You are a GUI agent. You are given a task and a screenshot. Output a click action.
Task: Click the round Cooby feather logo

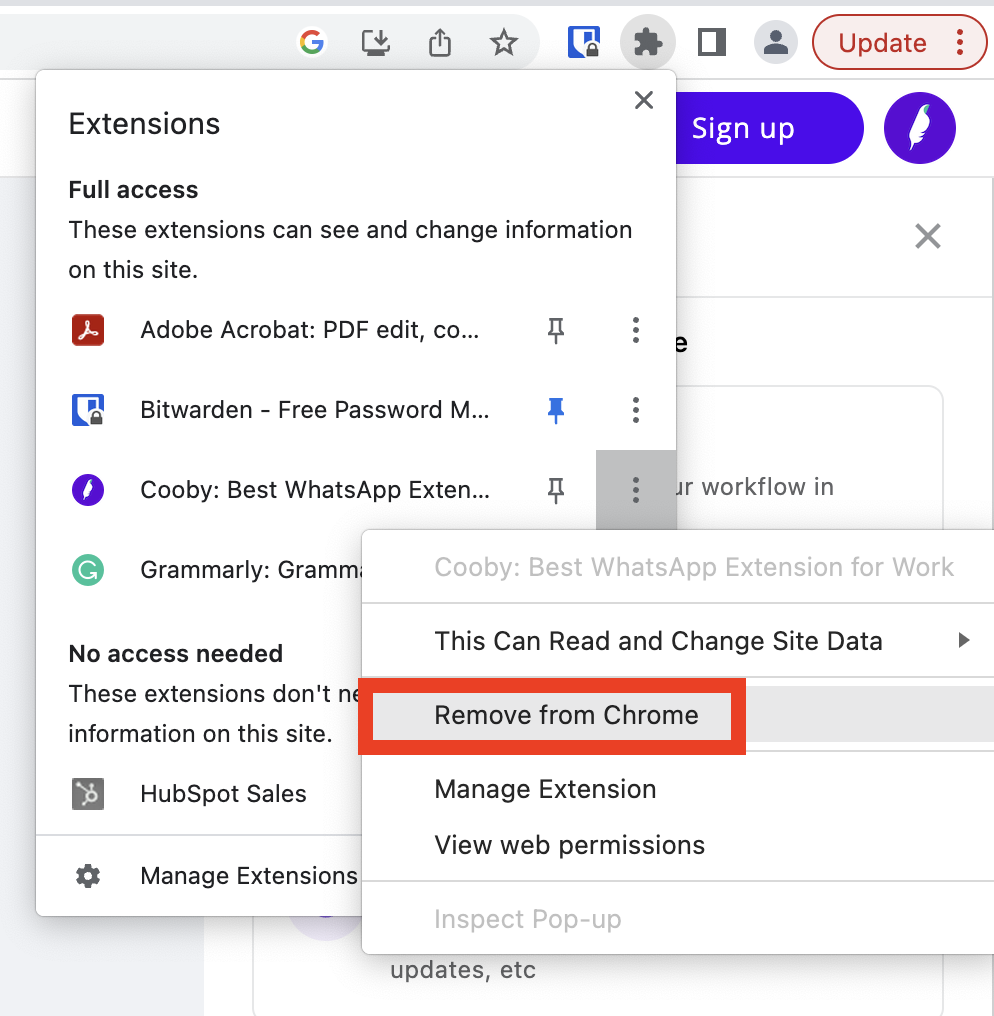tap(919, 128)
